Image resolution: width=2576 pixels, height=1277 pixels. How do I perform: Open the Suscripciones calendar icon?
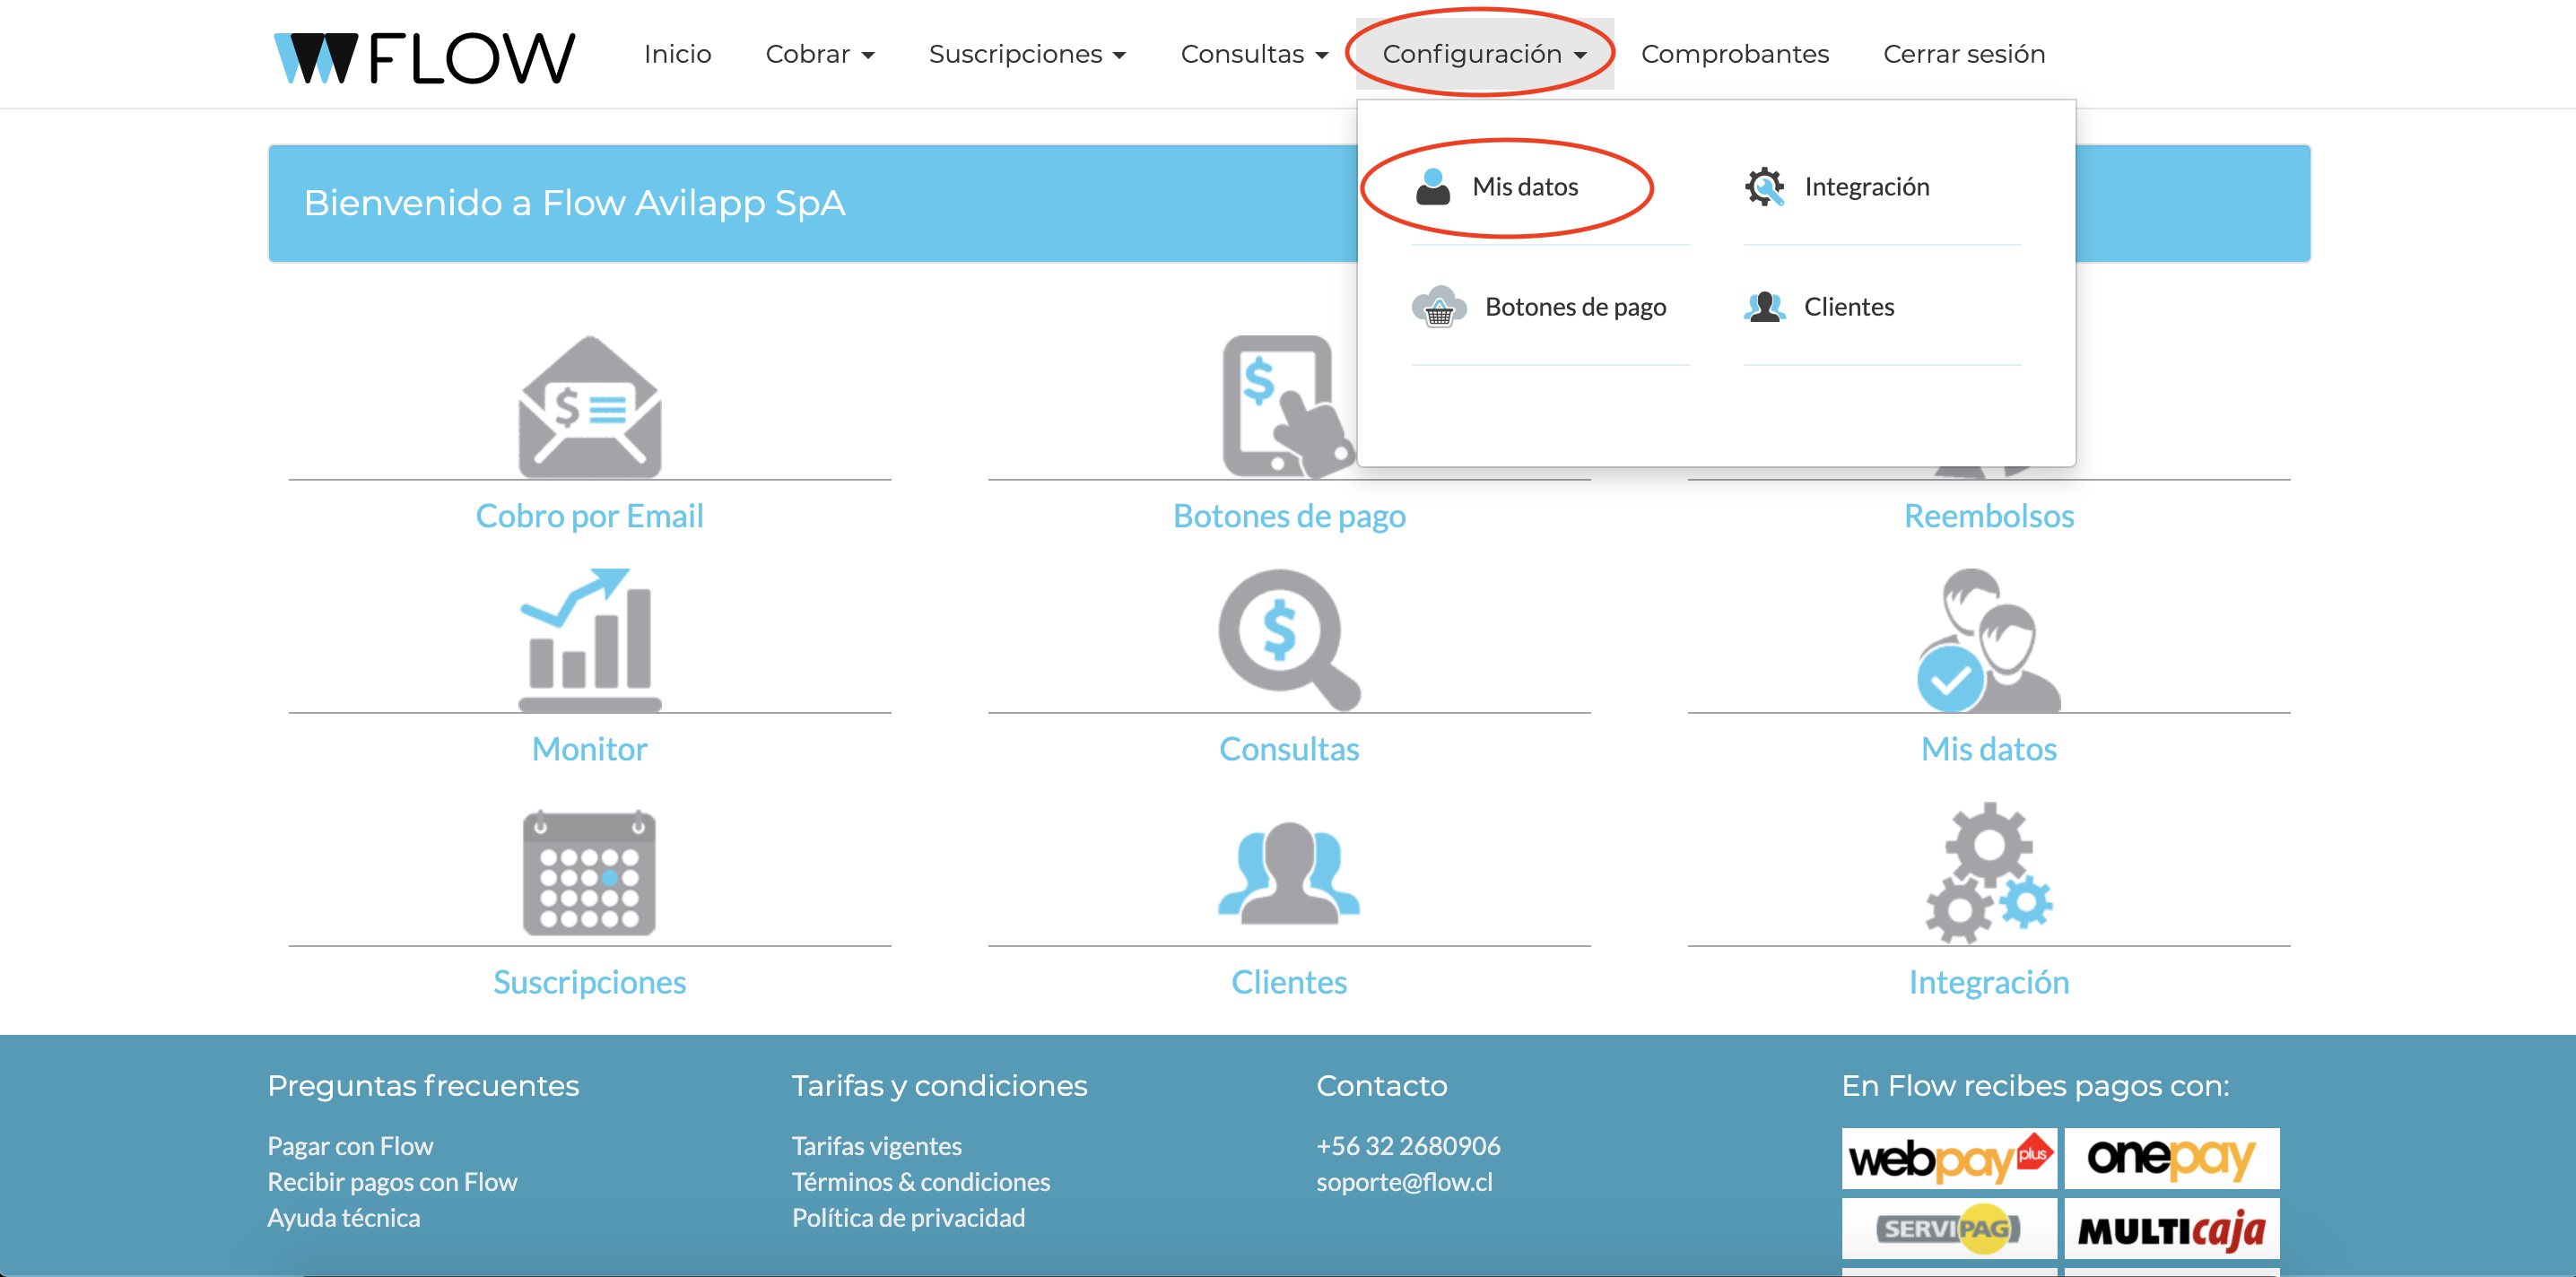tap(589, 873)
